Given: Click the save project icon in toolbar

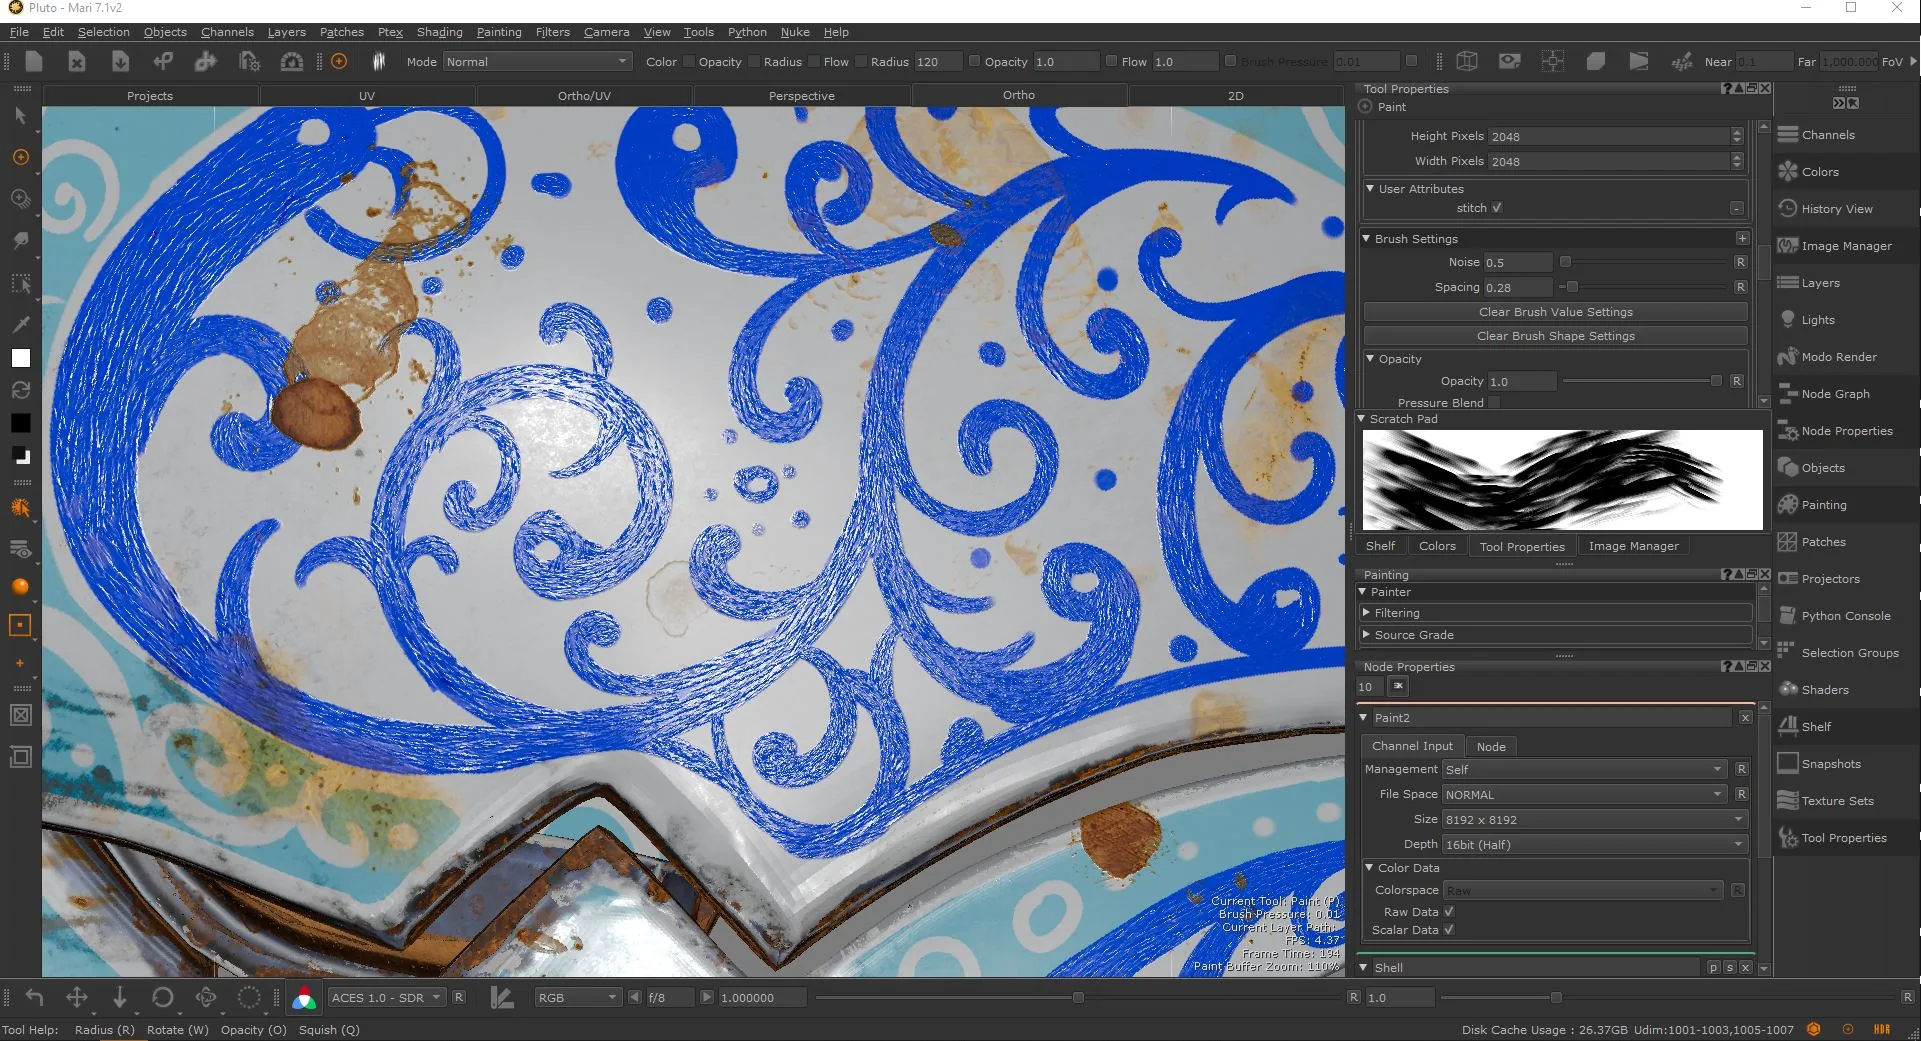Looking at the screenshot, I should click(x=120, y=62).
